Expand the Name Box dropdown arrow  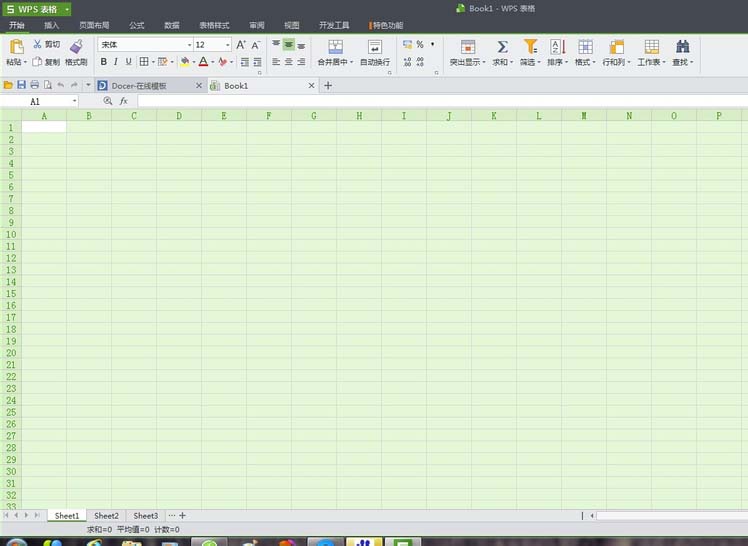click(74, 101)
